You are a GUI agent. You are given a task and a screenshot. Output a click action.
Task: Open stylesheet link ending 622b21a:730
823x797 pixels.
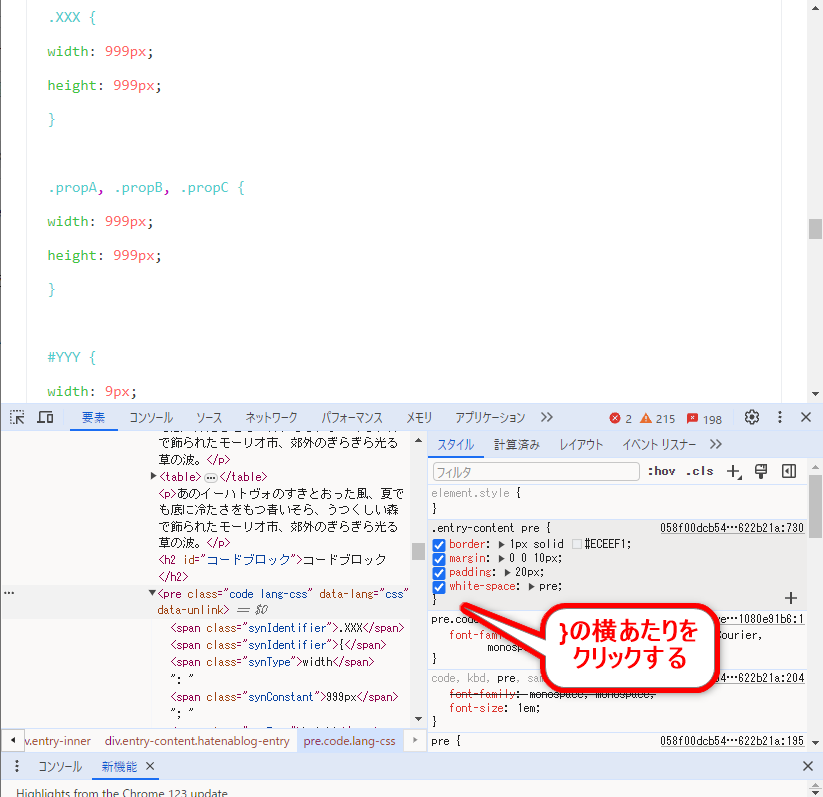(x=732, y=528)
